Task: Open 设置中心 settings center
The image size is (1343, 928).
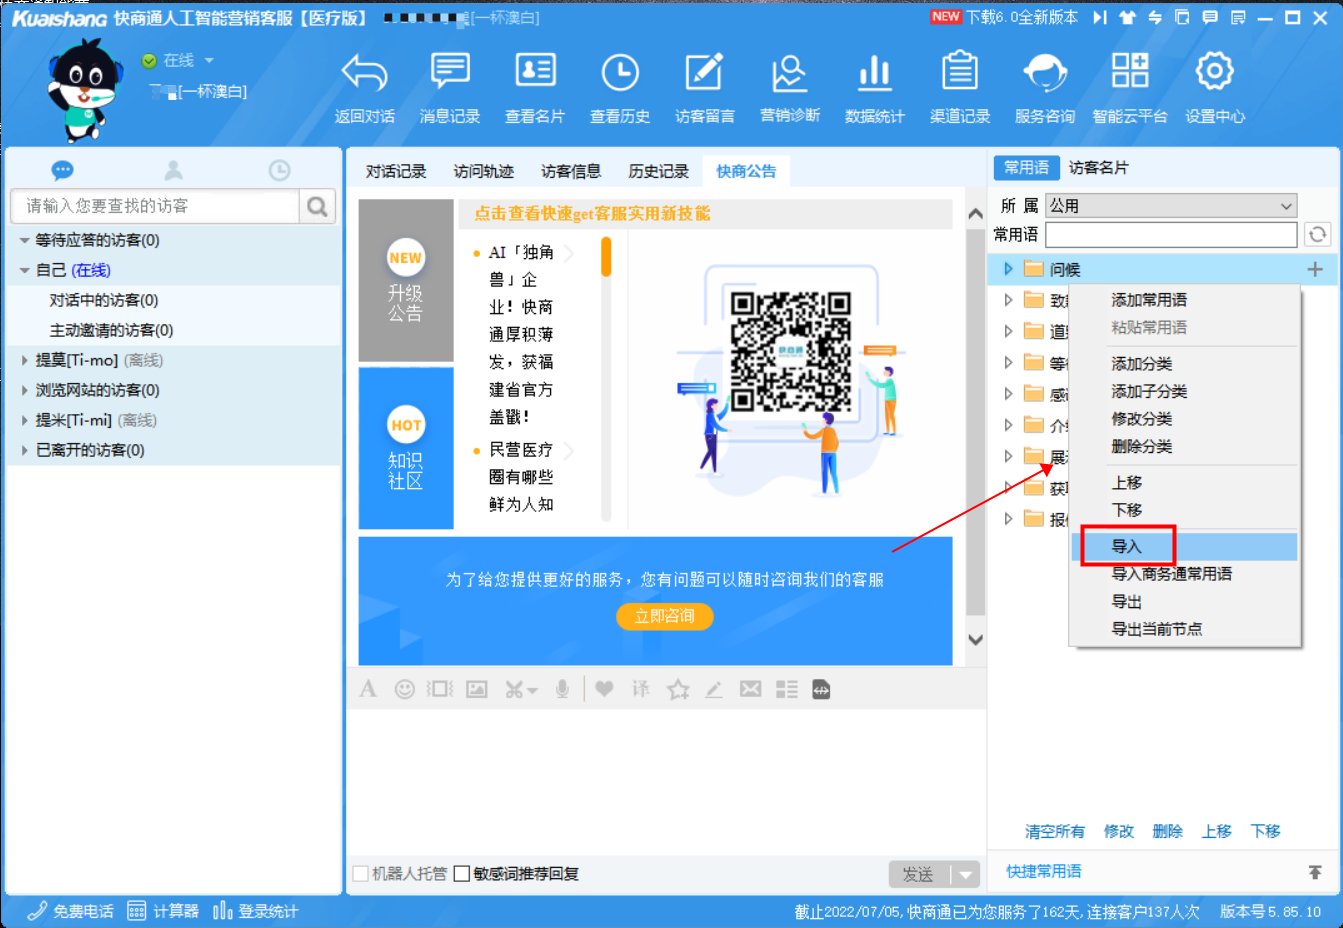Action: point(1215,89)
